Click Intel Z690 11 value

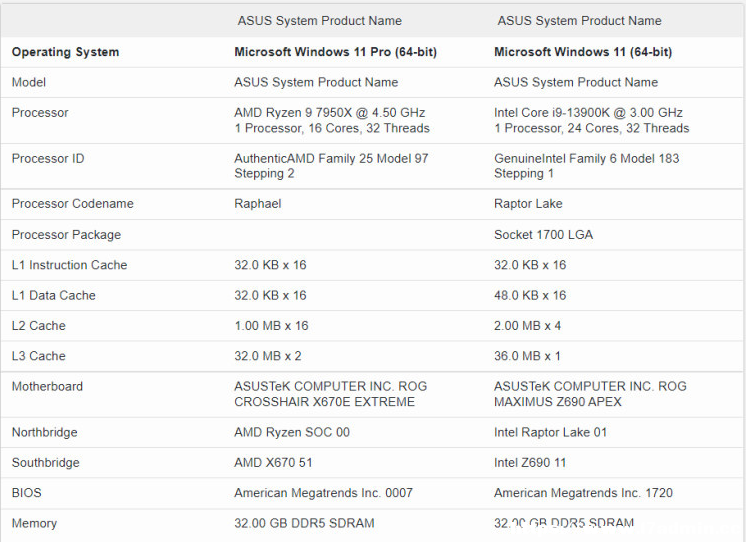pos(530,463)
